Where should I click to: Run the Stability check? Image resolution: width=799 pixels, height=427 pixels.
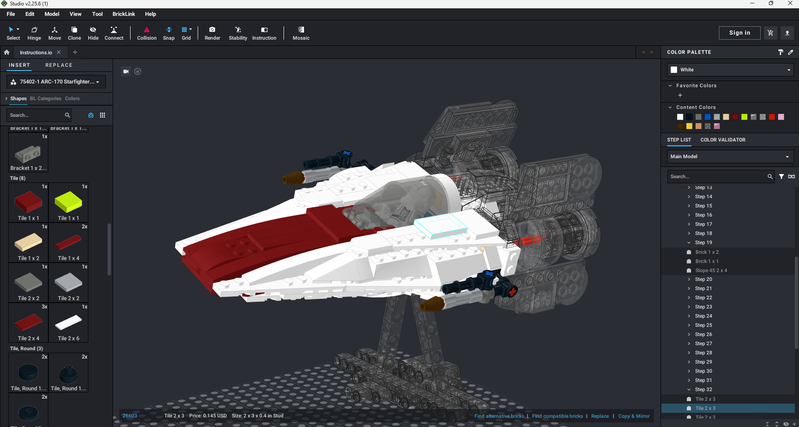pyautogui.click(x=237, y=33)
